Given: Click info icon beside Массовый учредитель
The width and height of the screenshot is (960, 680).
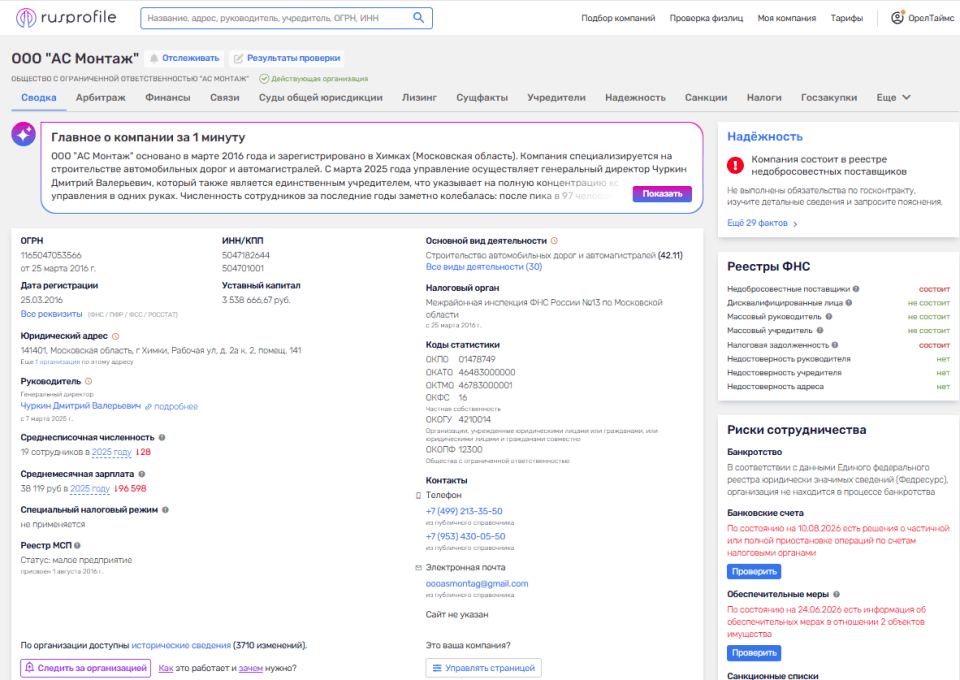Looking at the screenshot, I should [x=820, y=331].
